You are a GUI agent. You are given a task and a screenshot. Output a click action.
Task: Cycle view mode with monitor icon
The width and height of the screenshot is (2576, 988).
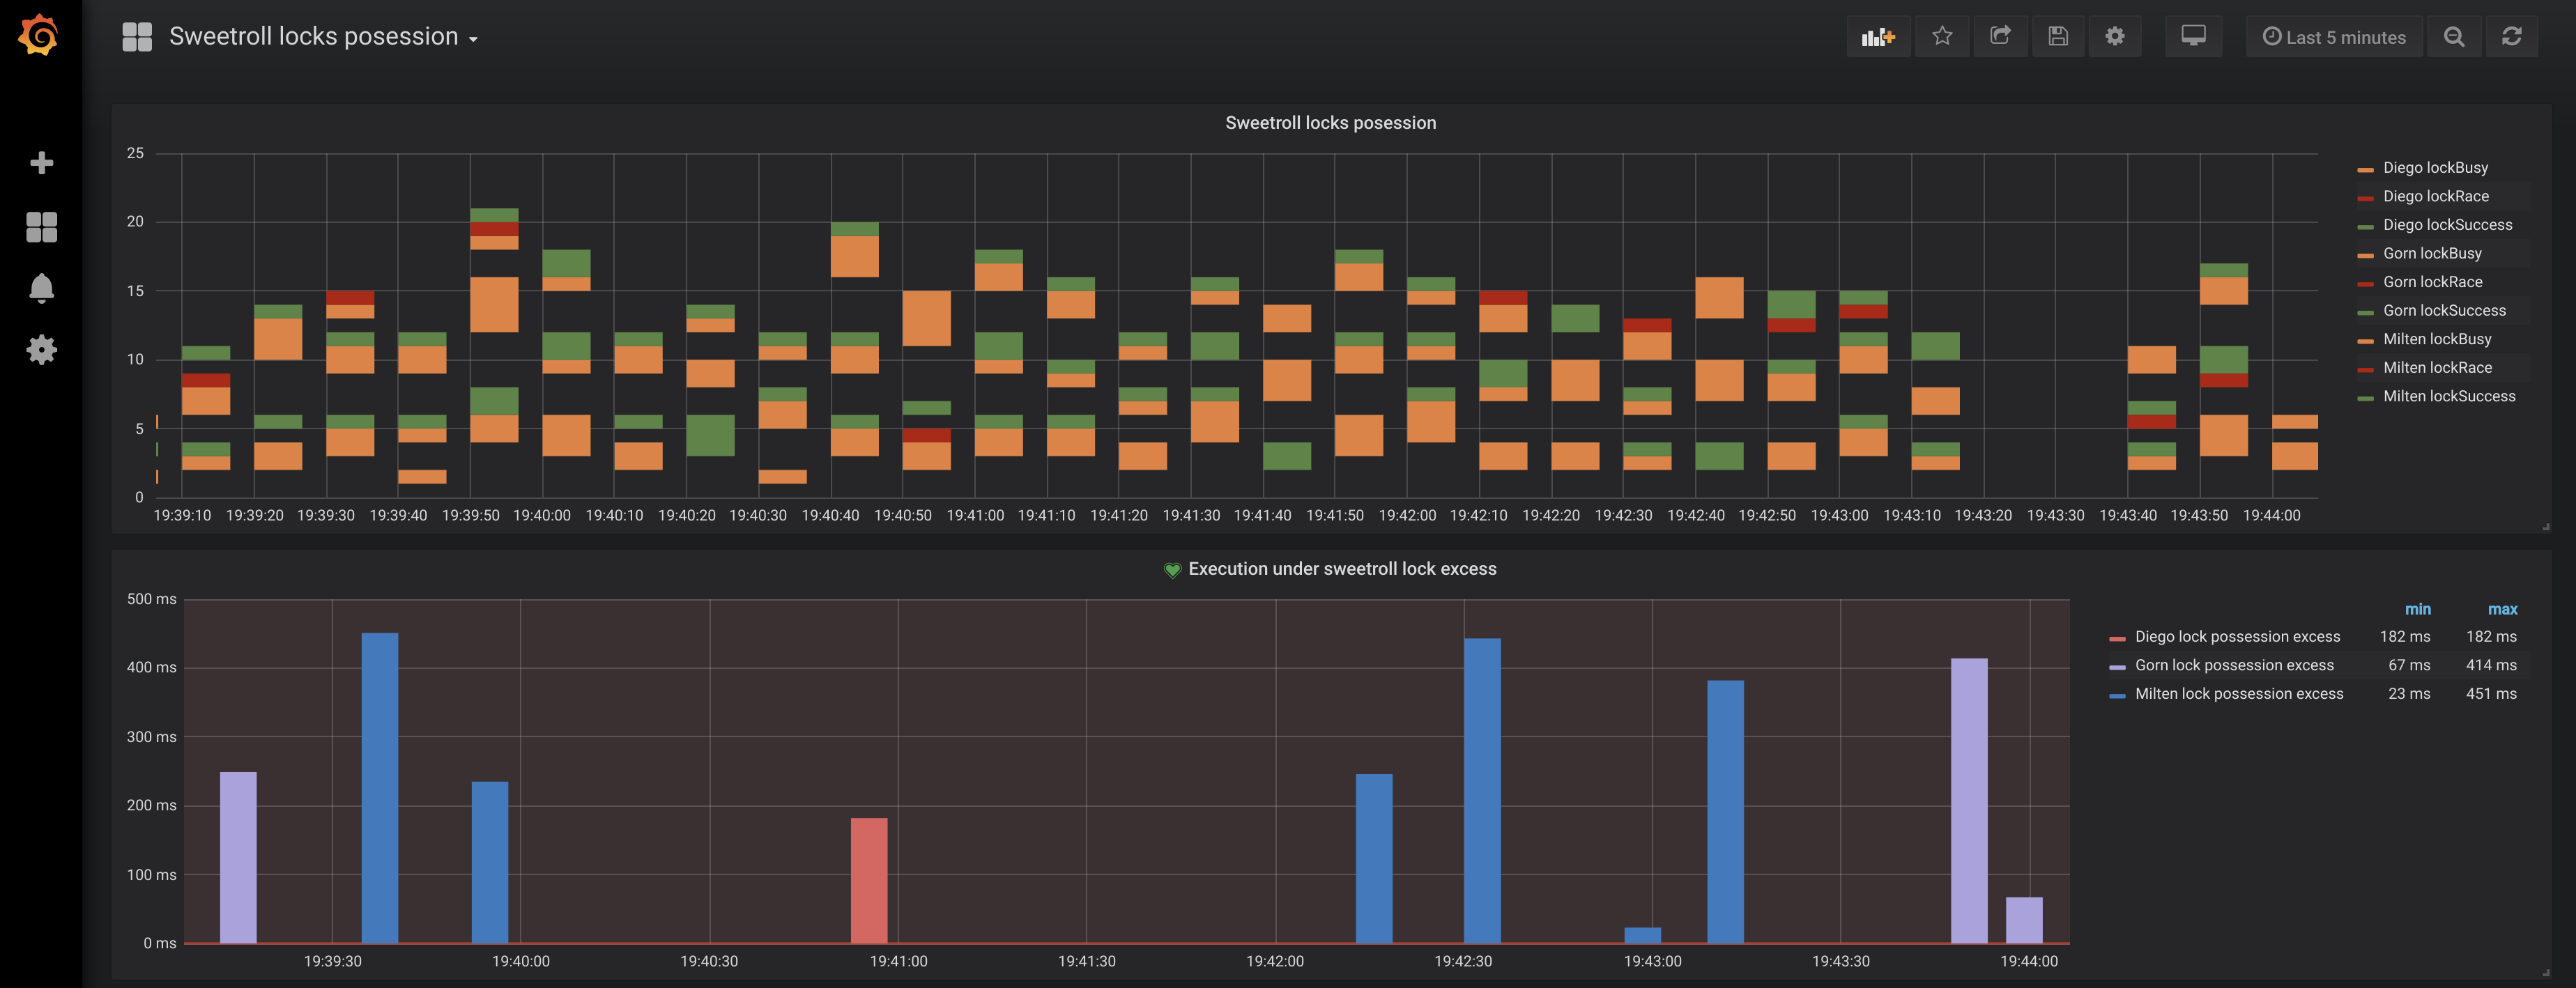coord(2193,37)
